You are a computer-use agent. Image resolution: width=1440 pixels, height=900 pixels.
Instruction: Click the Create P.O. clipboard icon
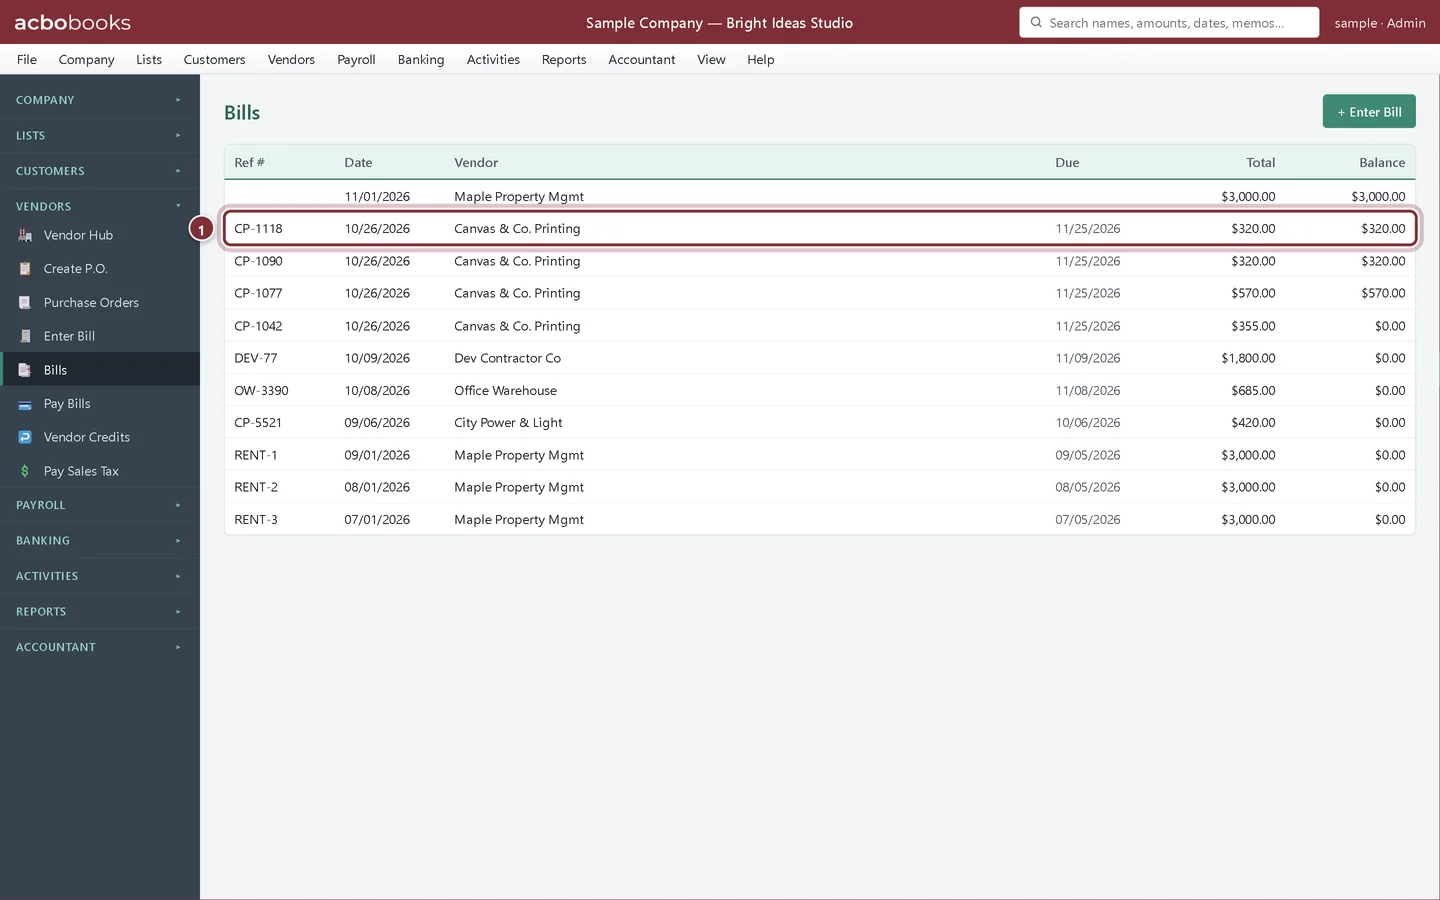click(x=25, y=269)
